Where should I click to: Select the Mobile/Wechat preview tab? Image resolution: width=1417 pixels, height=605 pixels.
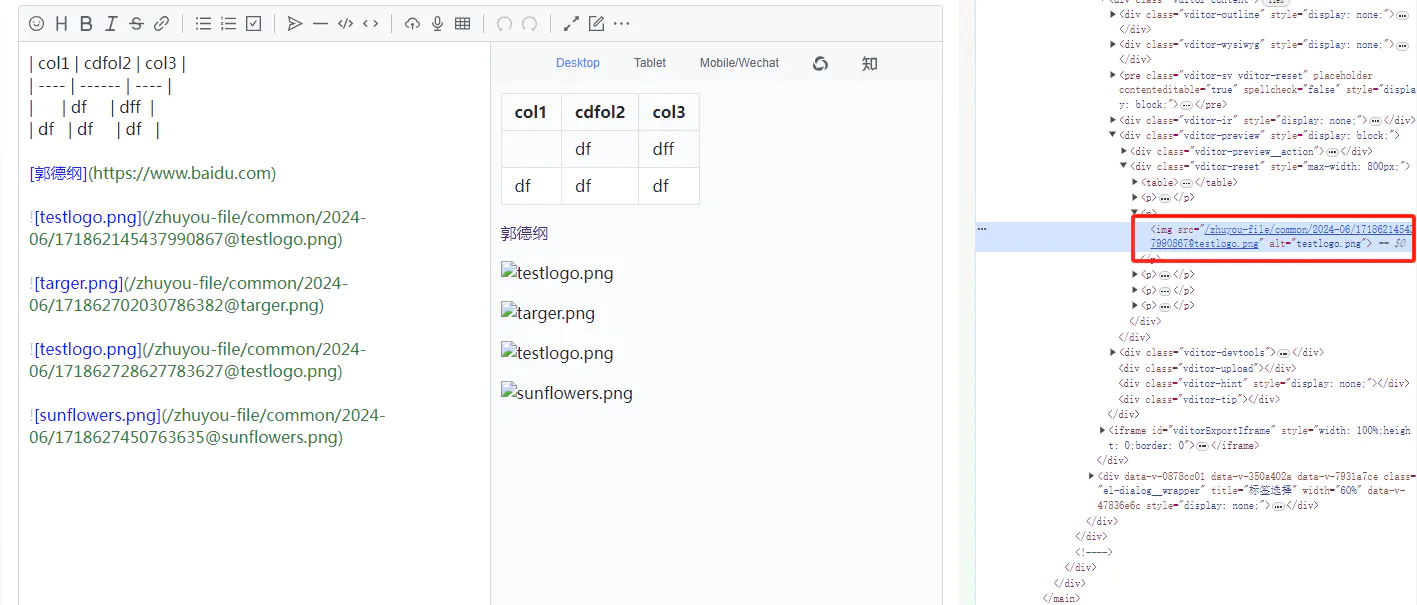[x=739, y=63]
